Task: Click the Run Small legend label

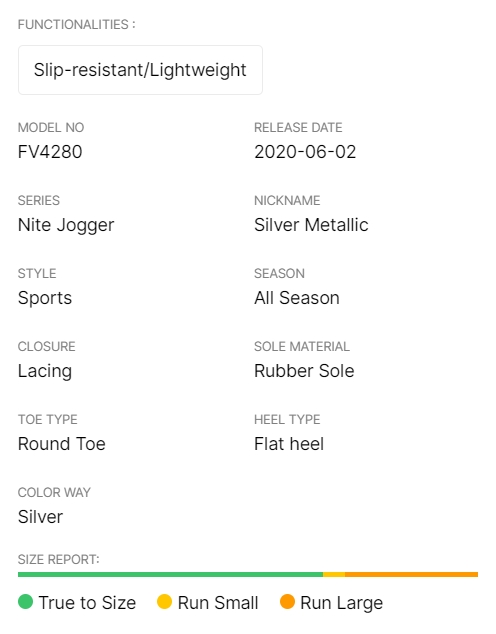Action: coord(218,602)
